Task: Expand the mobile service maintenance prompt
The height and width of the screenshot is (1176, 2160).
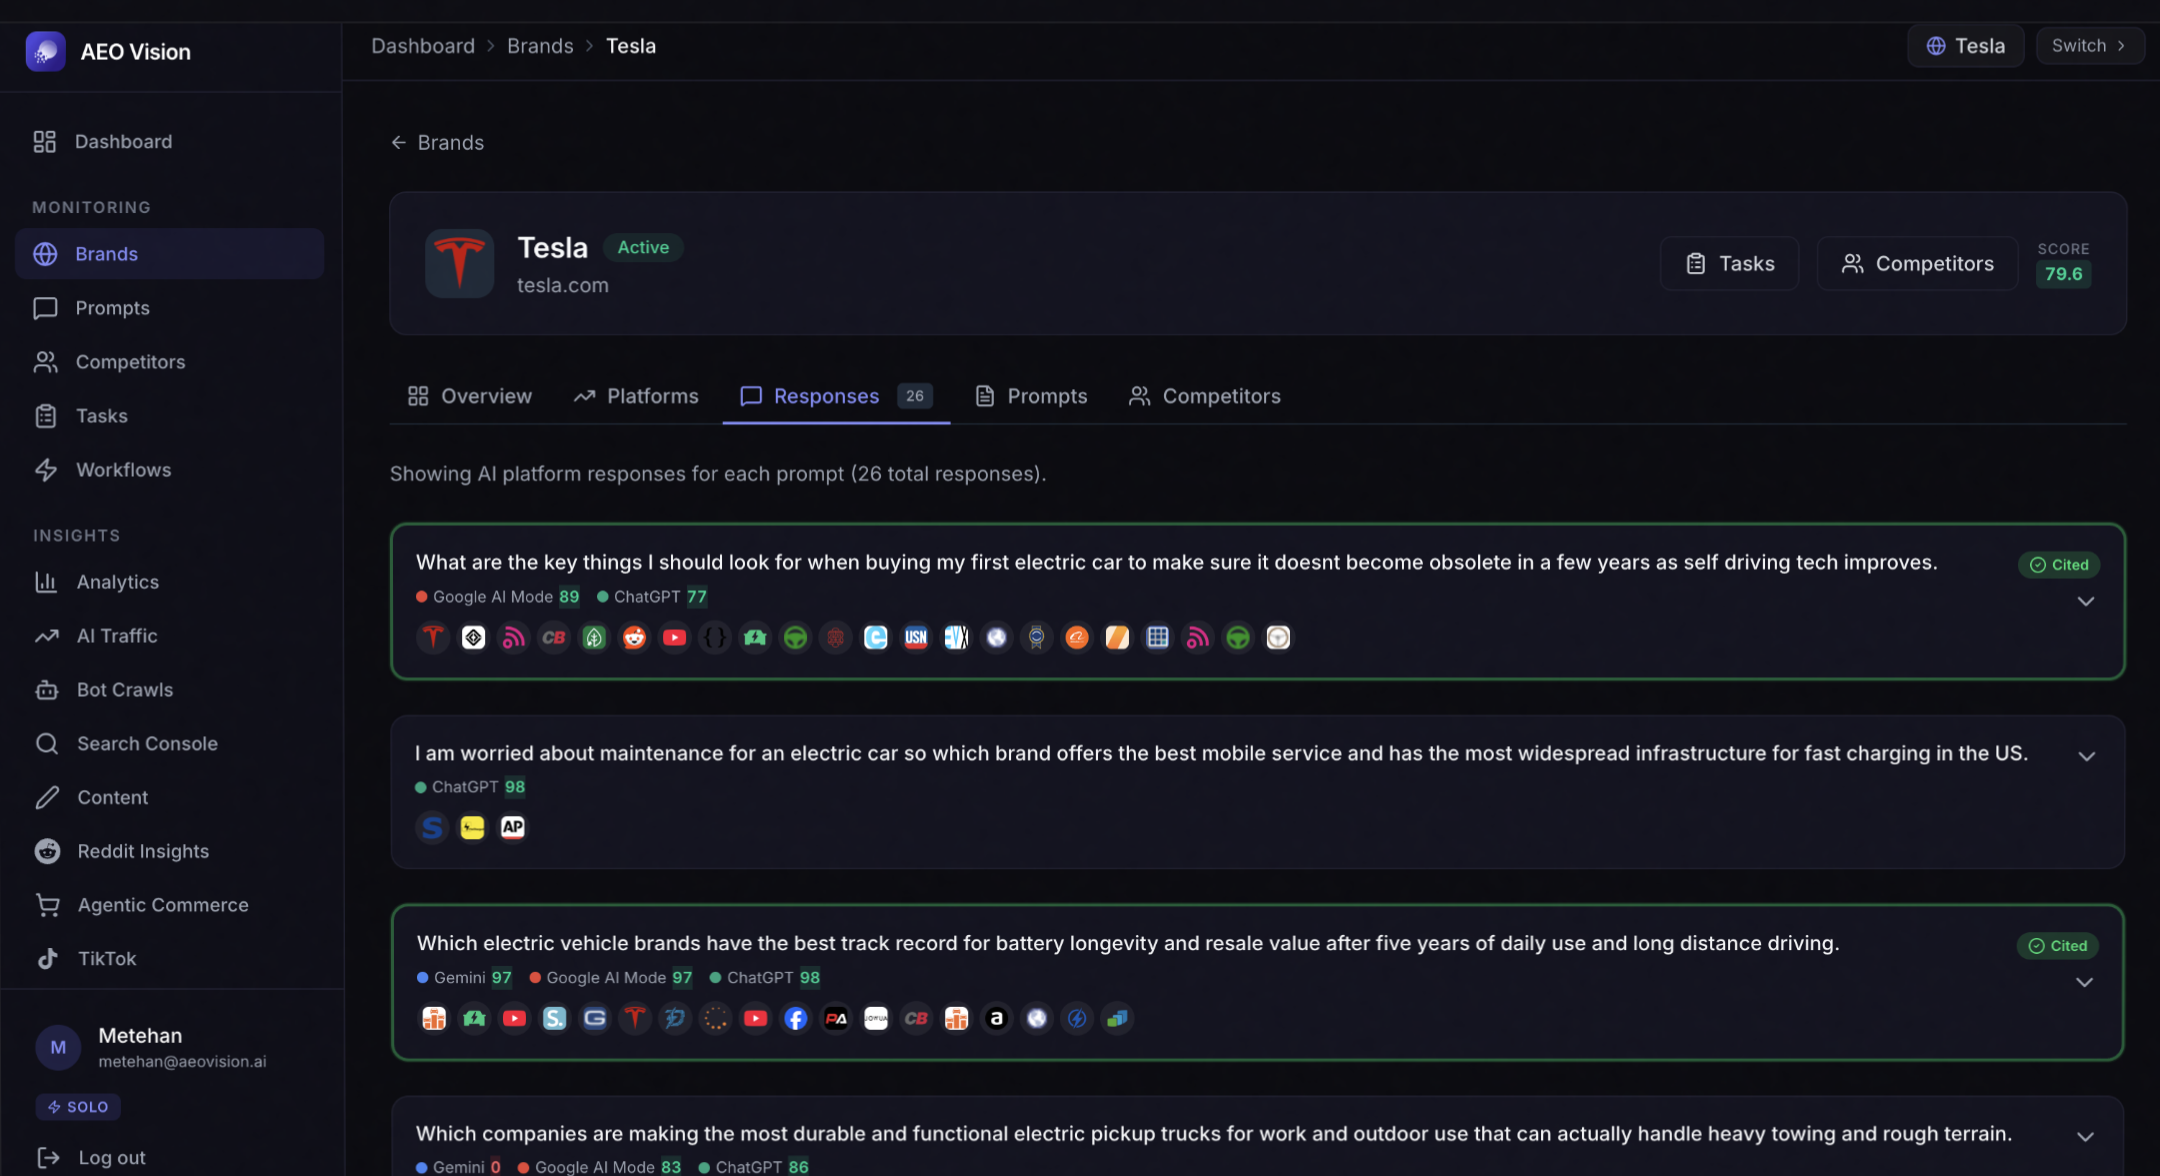Action: click(2086, 756)
